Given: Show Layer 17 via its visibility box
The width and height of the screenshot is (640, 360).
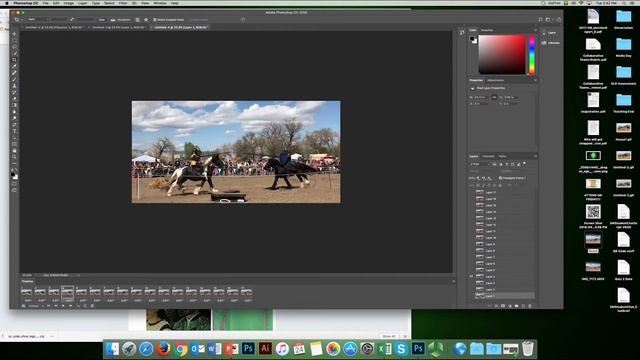Looking at the screenshot, I should coord(471,193).
